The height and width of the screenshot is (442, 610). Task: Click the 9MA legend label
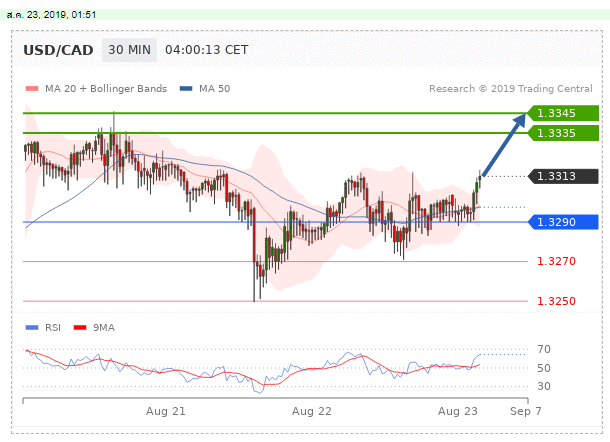click(104, 328)
